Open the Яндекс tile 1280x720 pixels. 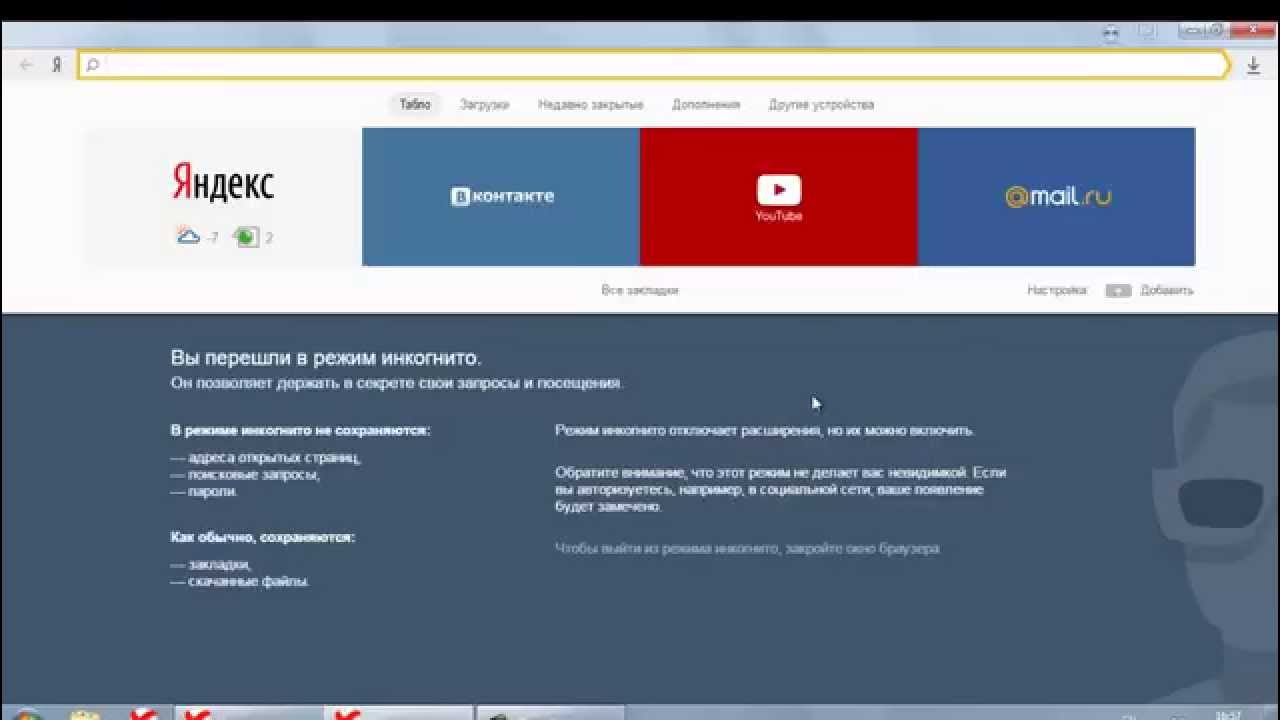pyautogui.click(x=223, y=197)
